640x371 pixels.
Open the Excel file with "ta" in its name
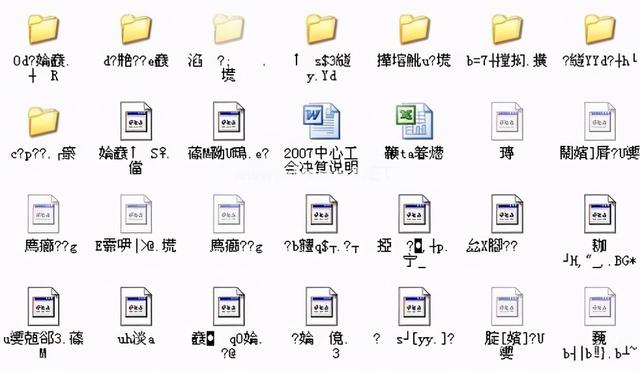(x=414, y=121)
